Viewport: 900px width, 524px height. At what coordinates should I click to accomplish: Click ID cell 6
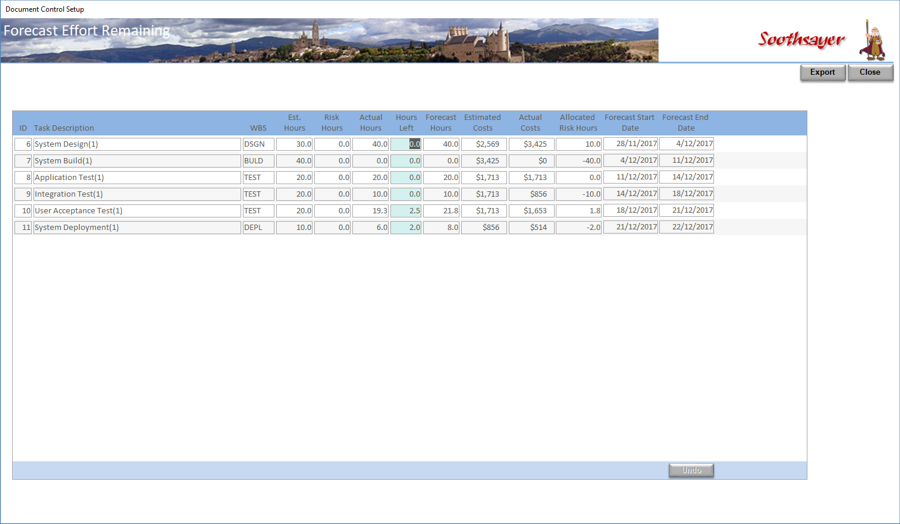tap(23, 144)
